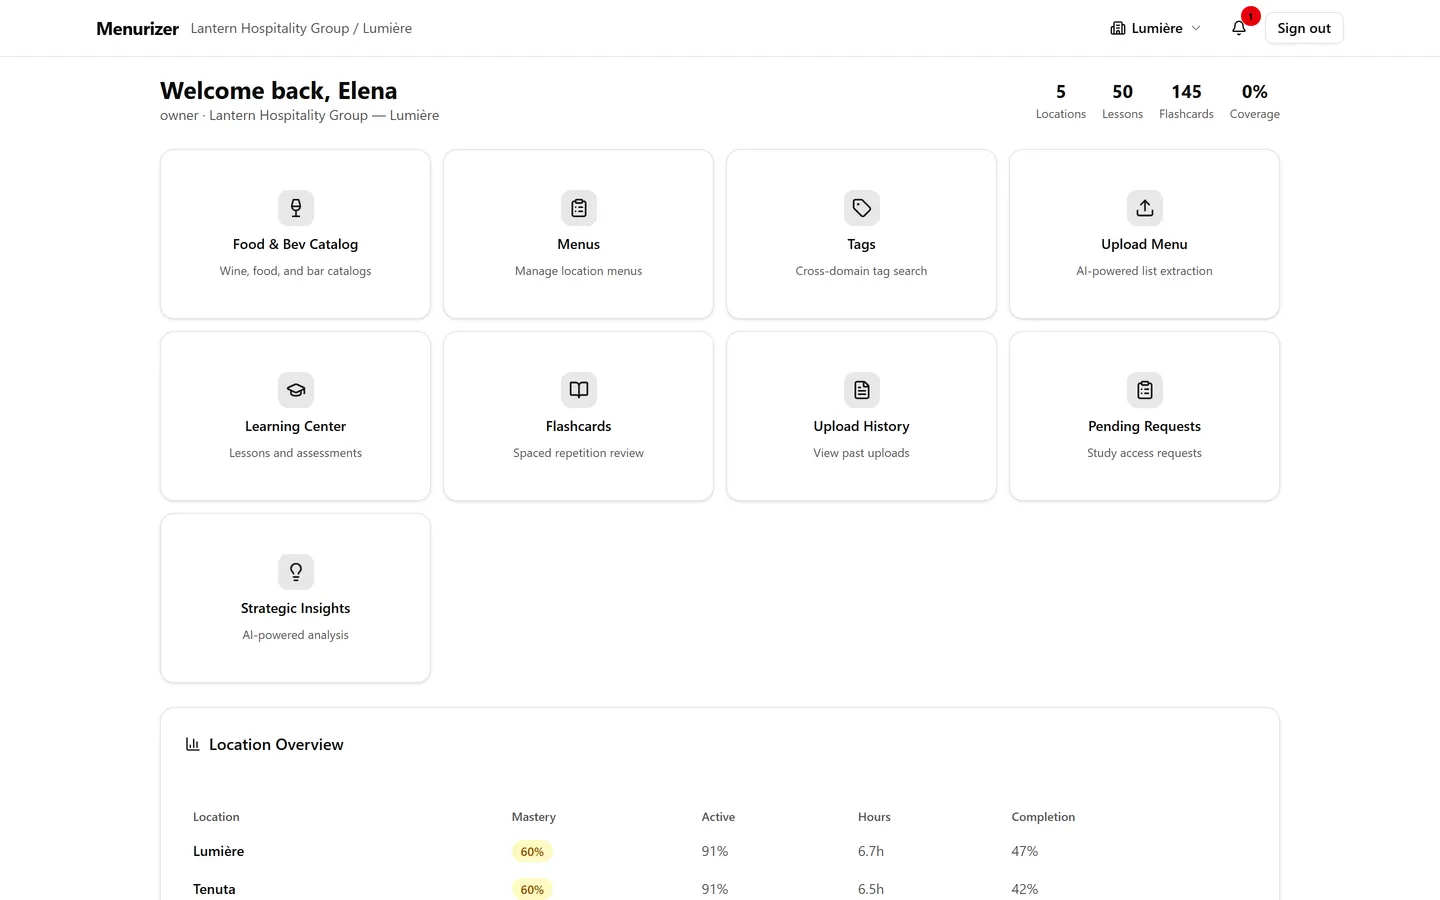Click the bar chart icon near Location Overview
Screen dimensions: 1440x900
(x=192, y=744)
